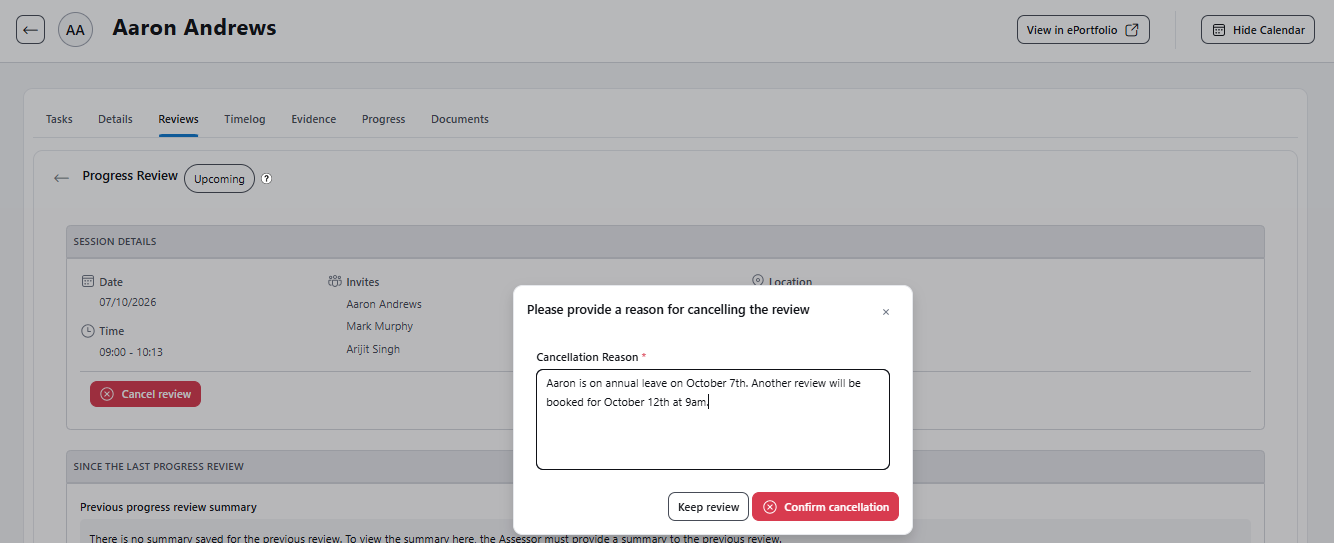
Task: Click Previous progress review summary heading
Action: 168,507
